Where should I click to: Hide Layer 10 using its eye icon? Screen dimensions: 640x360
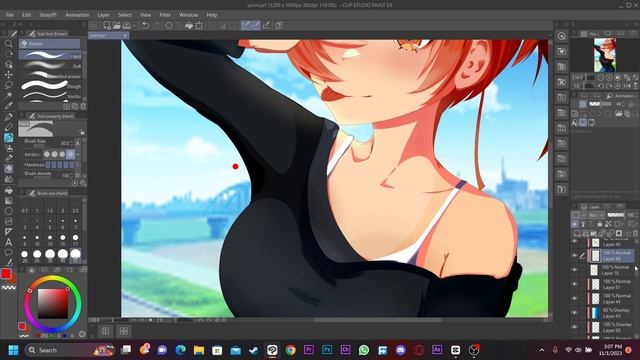(575, 270)
